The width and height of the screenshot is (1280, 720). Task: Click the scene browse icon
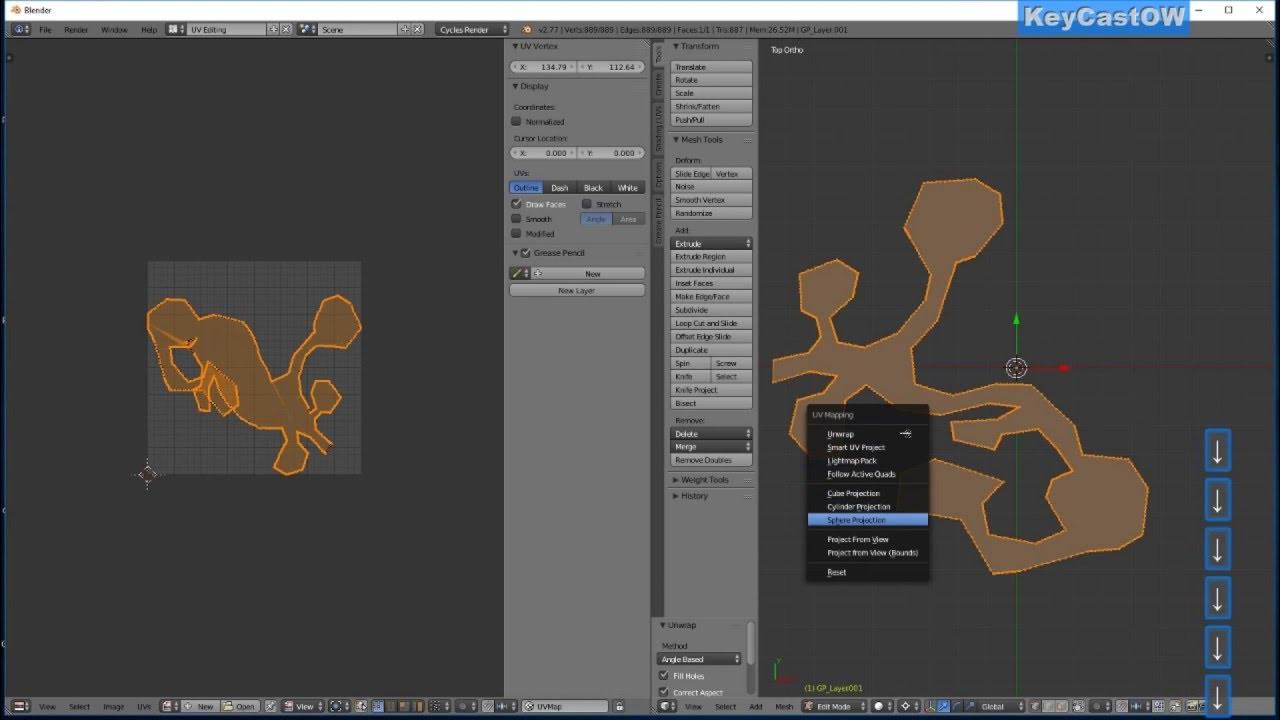pos(307,30)
